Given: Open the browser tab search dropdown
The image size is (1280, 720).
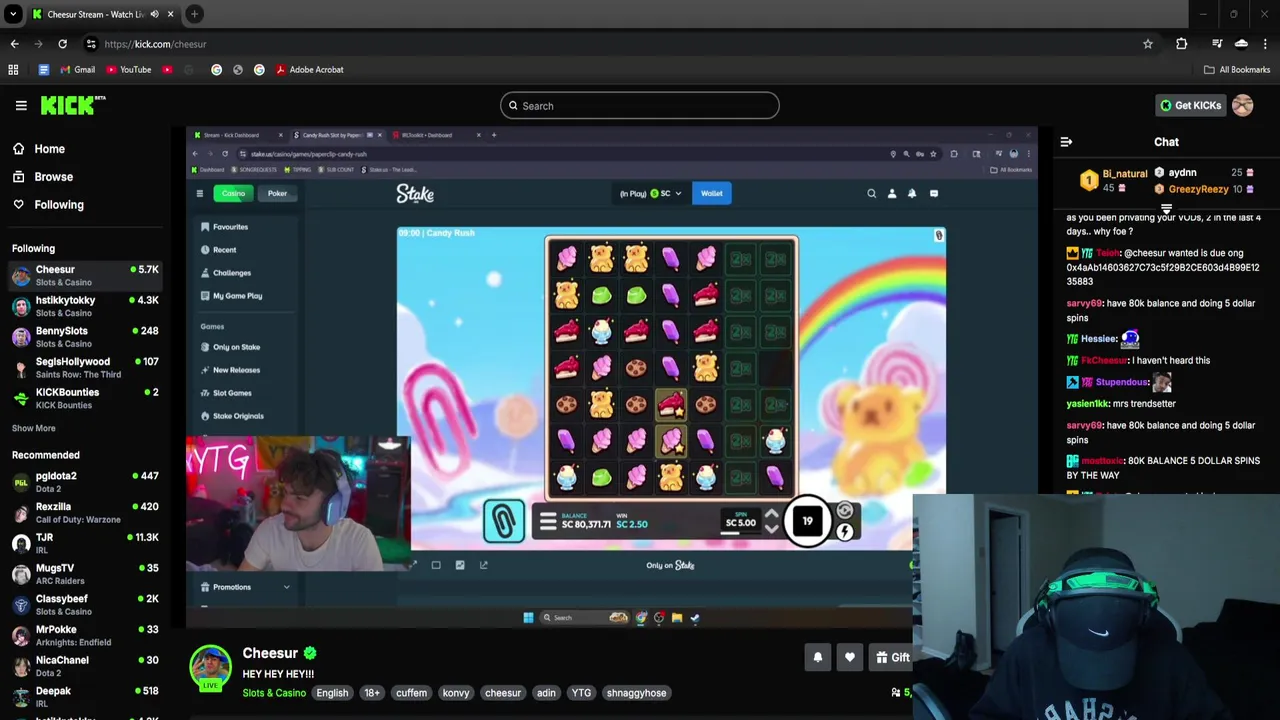Looking at the screenshot, I should [x=13, y=14].
